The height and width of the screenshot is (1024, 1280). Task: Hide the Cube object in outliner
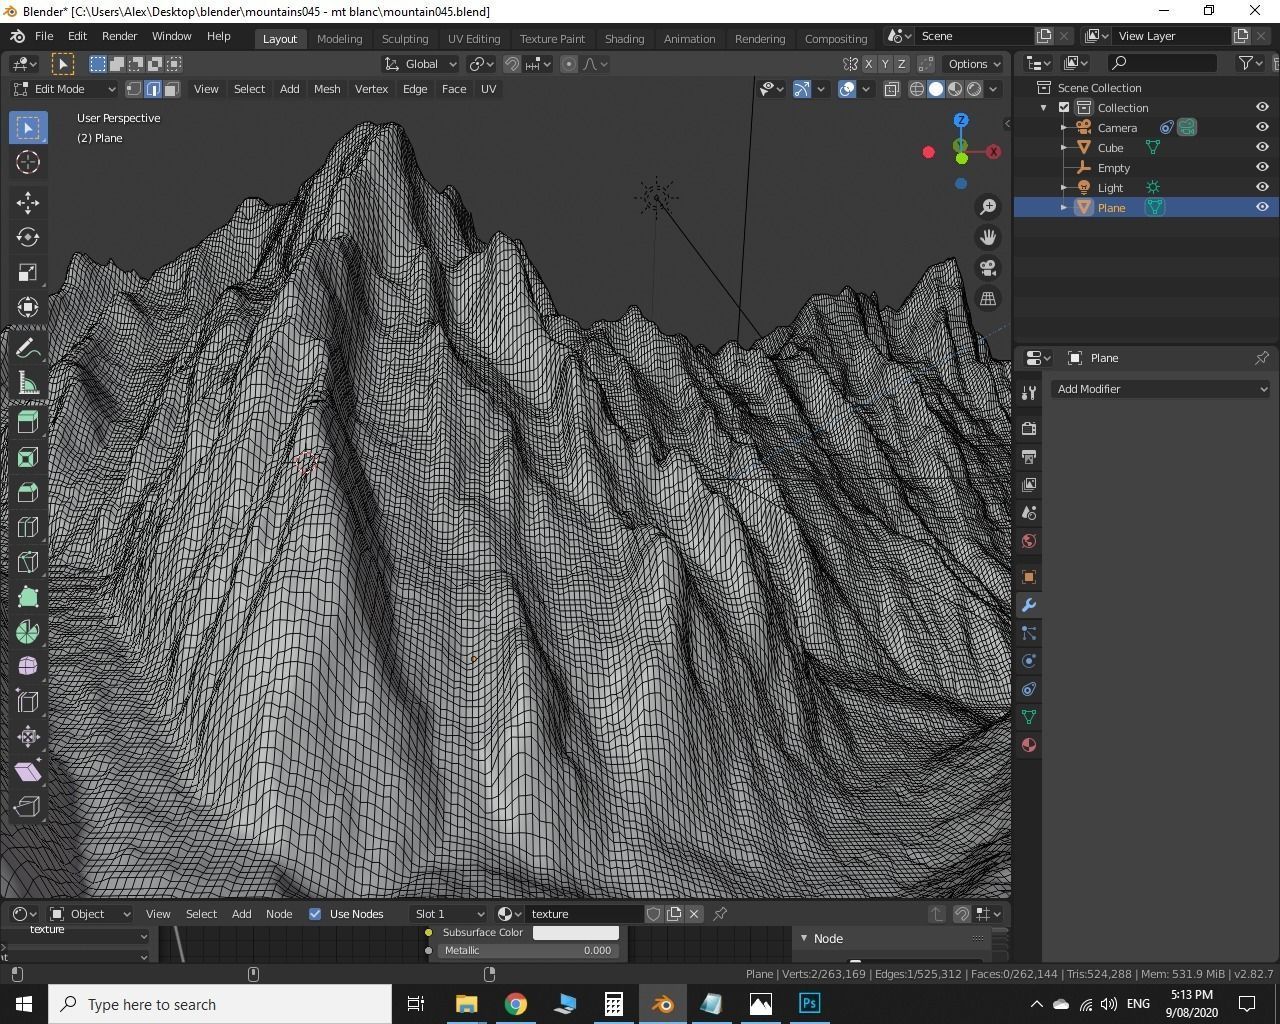1262,147
